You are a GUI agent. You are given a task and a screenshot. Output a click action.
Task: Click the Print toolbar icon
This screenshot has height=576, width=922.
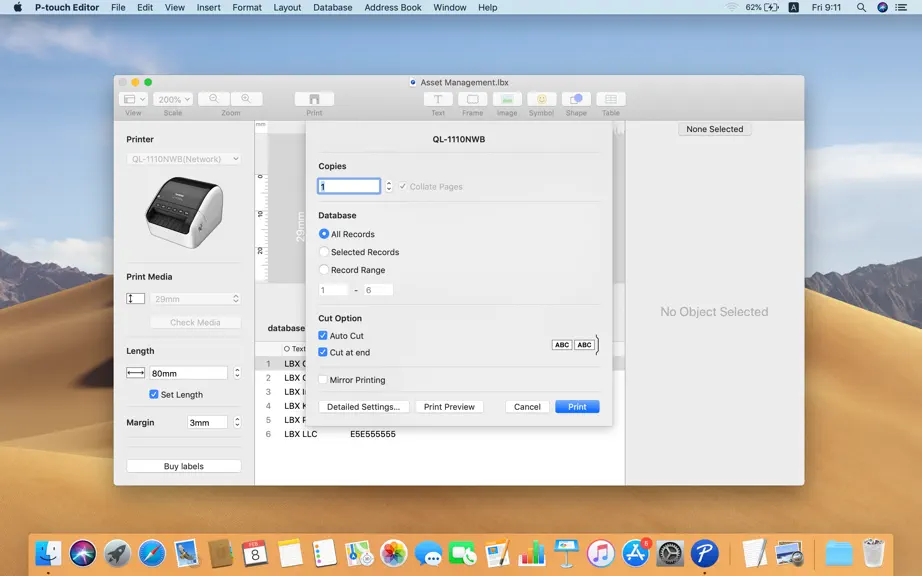(314, 99)
